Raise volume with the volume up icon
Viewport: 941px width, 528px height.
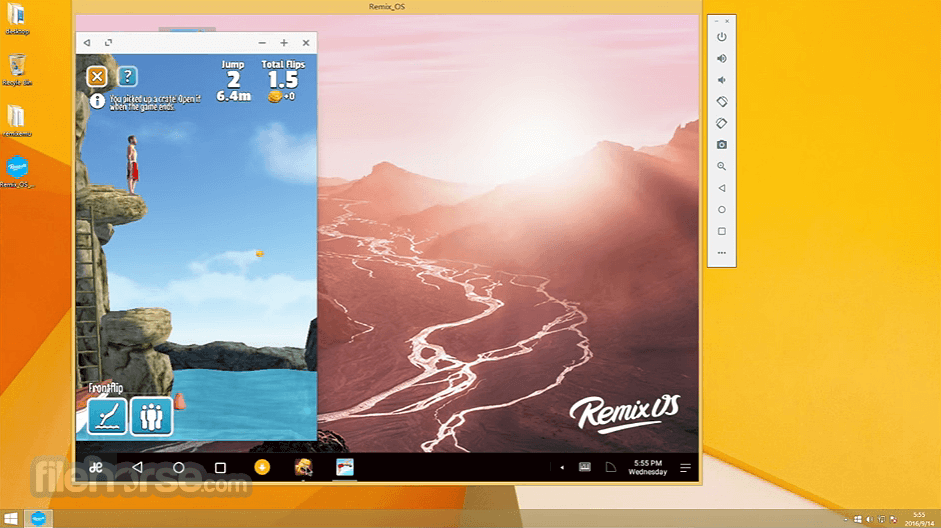[x=722, y=58]
